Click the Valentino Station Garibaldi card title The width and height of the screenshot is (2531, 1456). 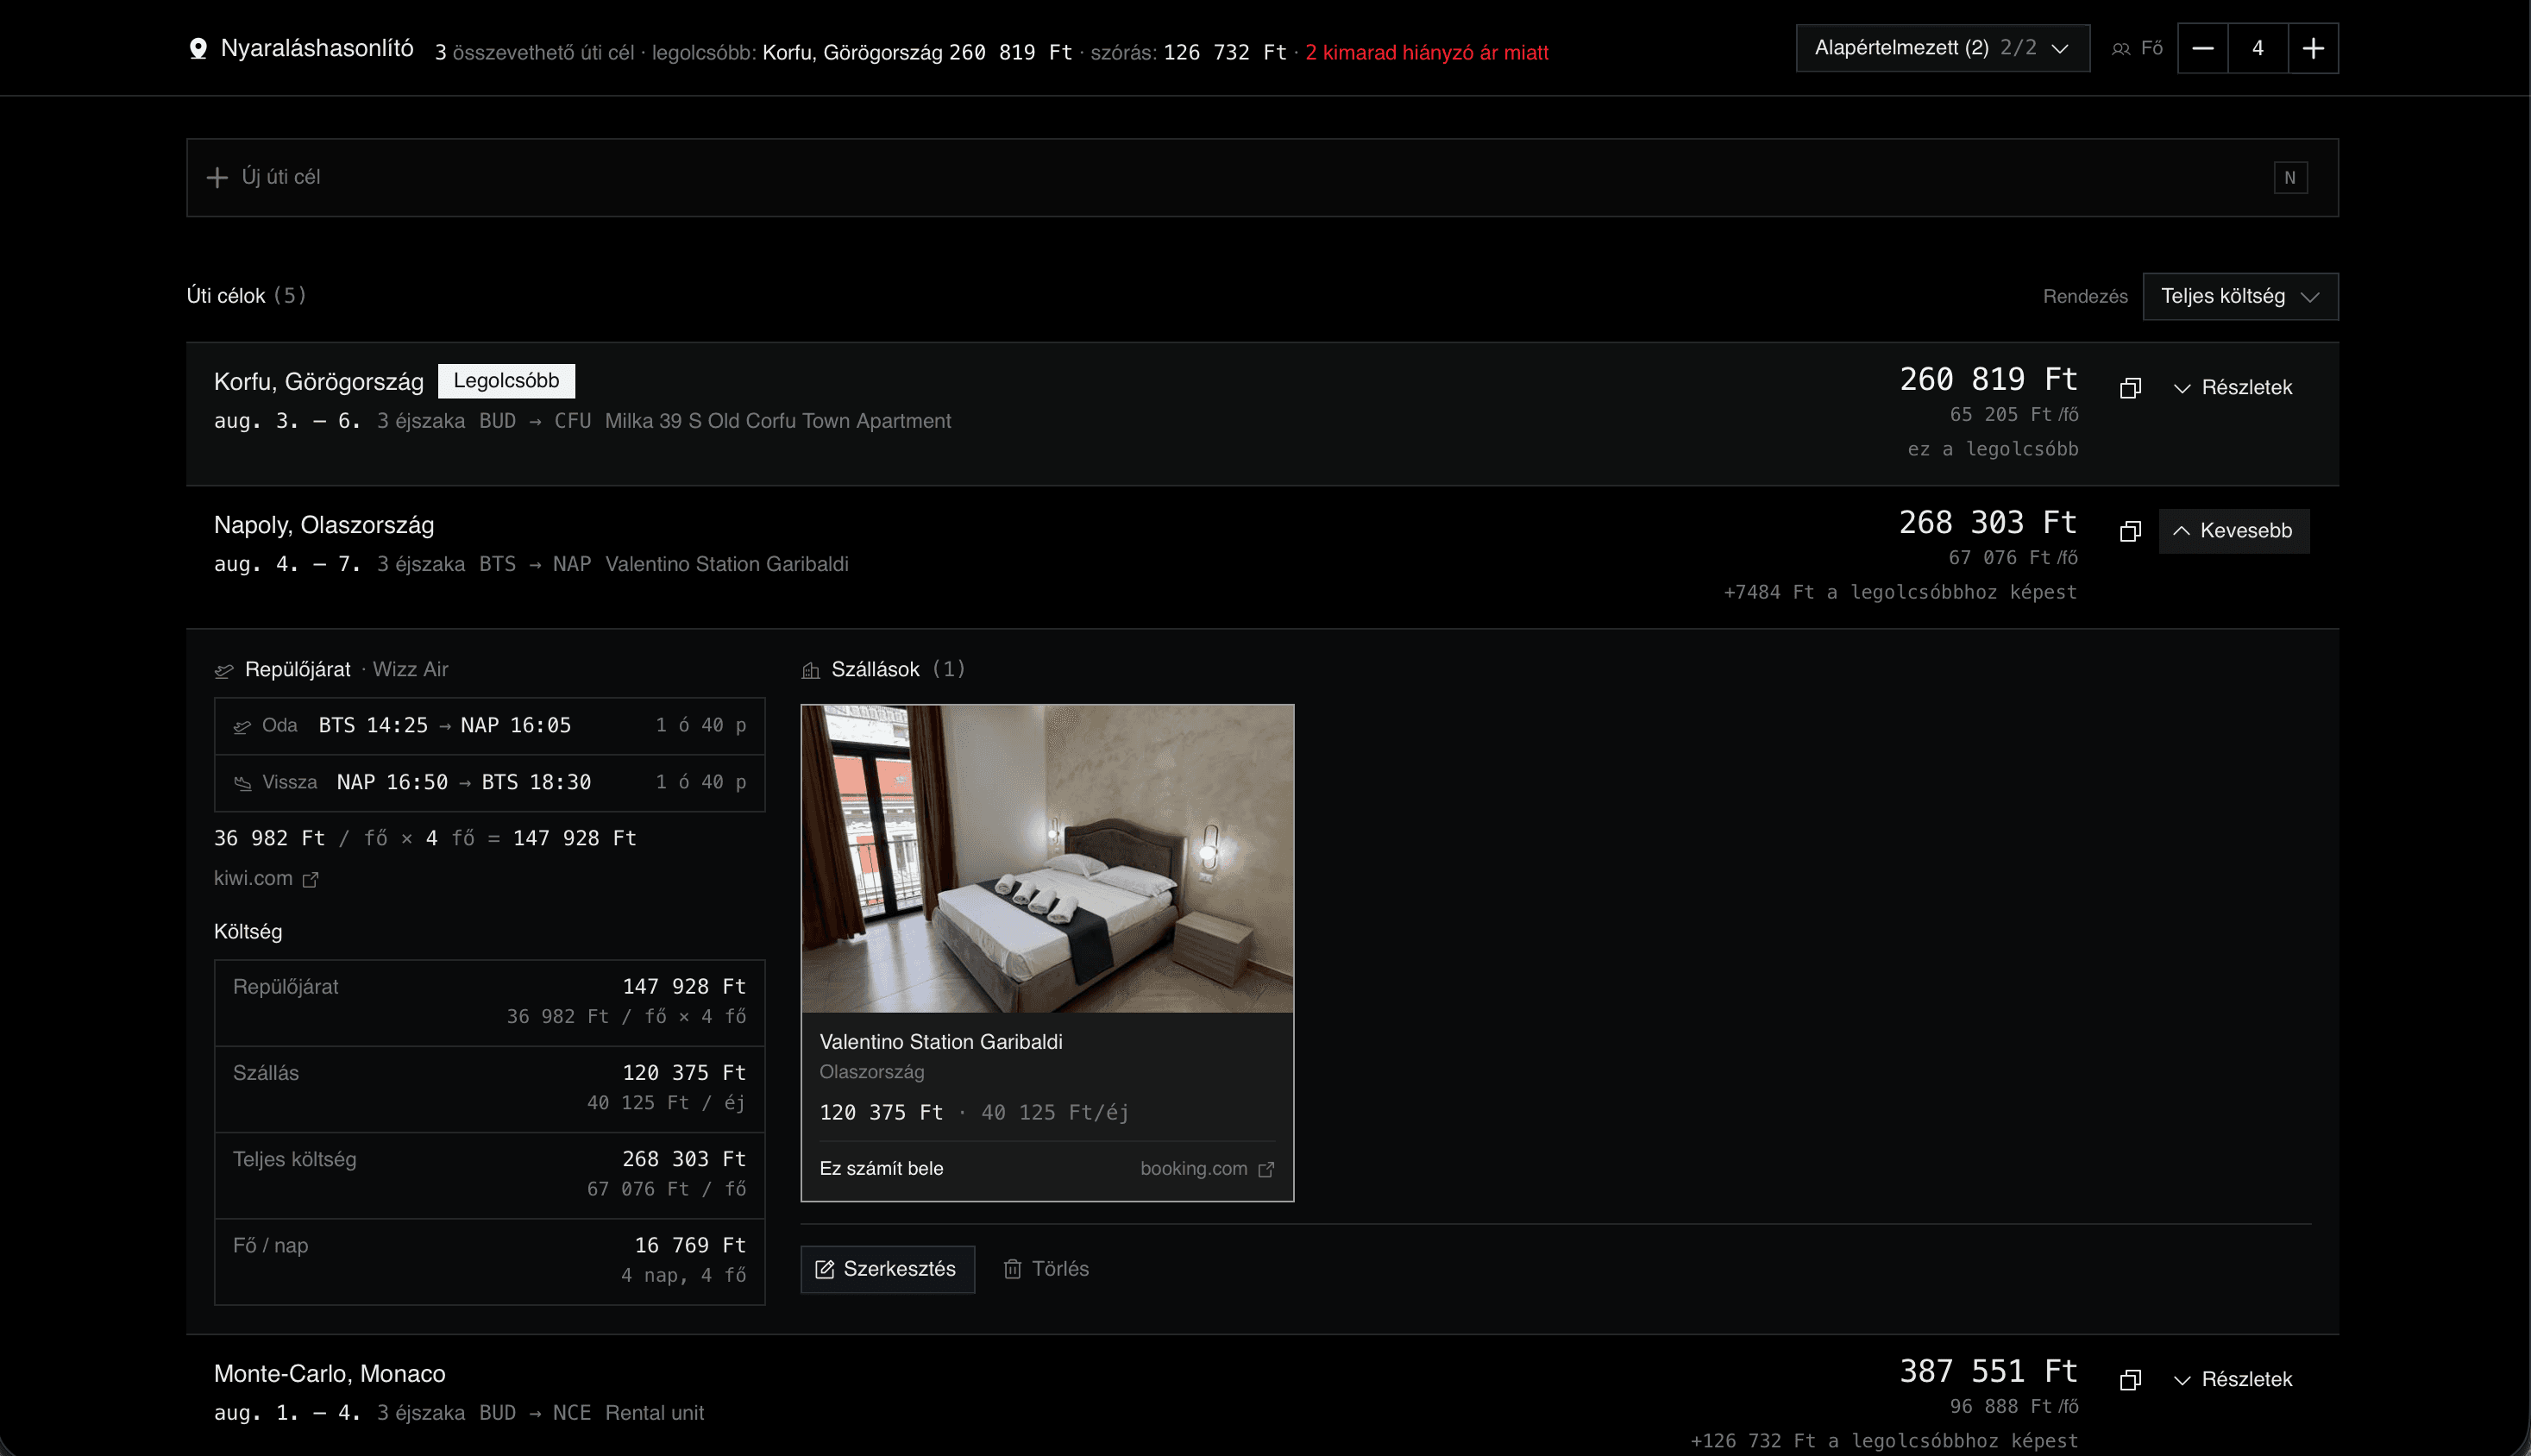(x=941, y=1042)
